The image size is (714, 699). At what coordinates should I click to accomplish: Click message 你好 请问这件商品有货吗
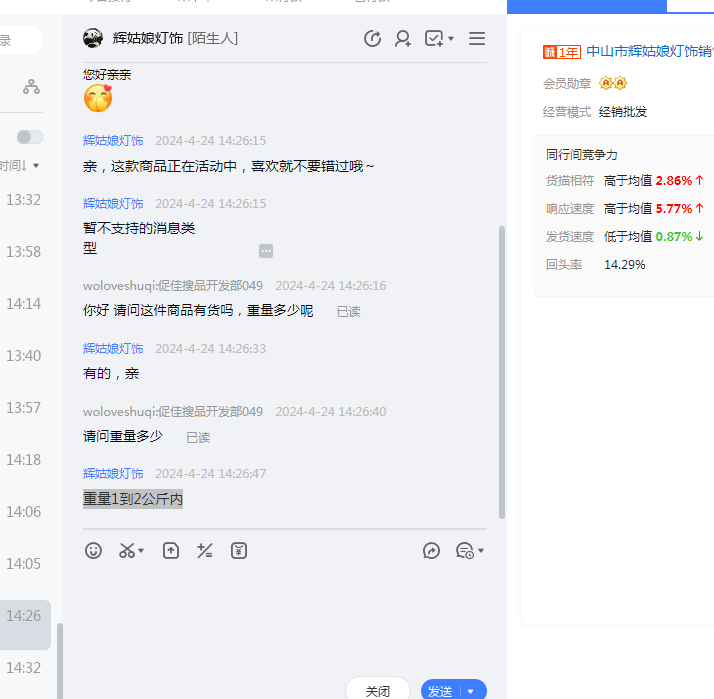[198, 311]
